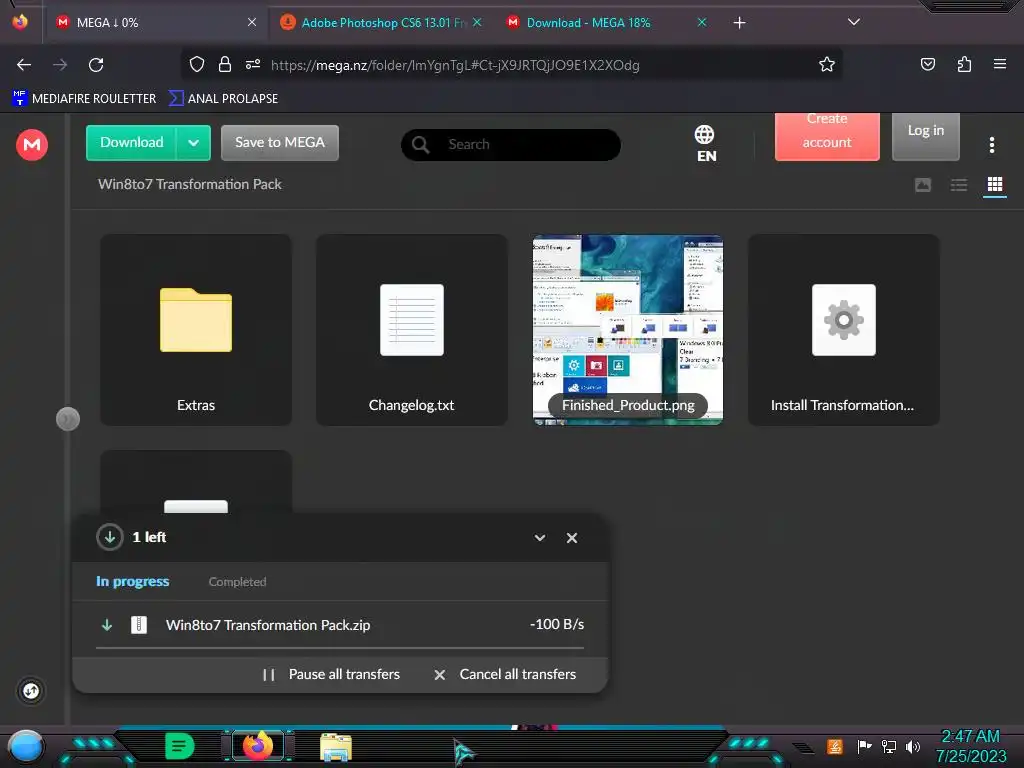Open the Firefox hamburger menu
The width and height of the screenshot is (1024, 768).
(x=999, y=64)
